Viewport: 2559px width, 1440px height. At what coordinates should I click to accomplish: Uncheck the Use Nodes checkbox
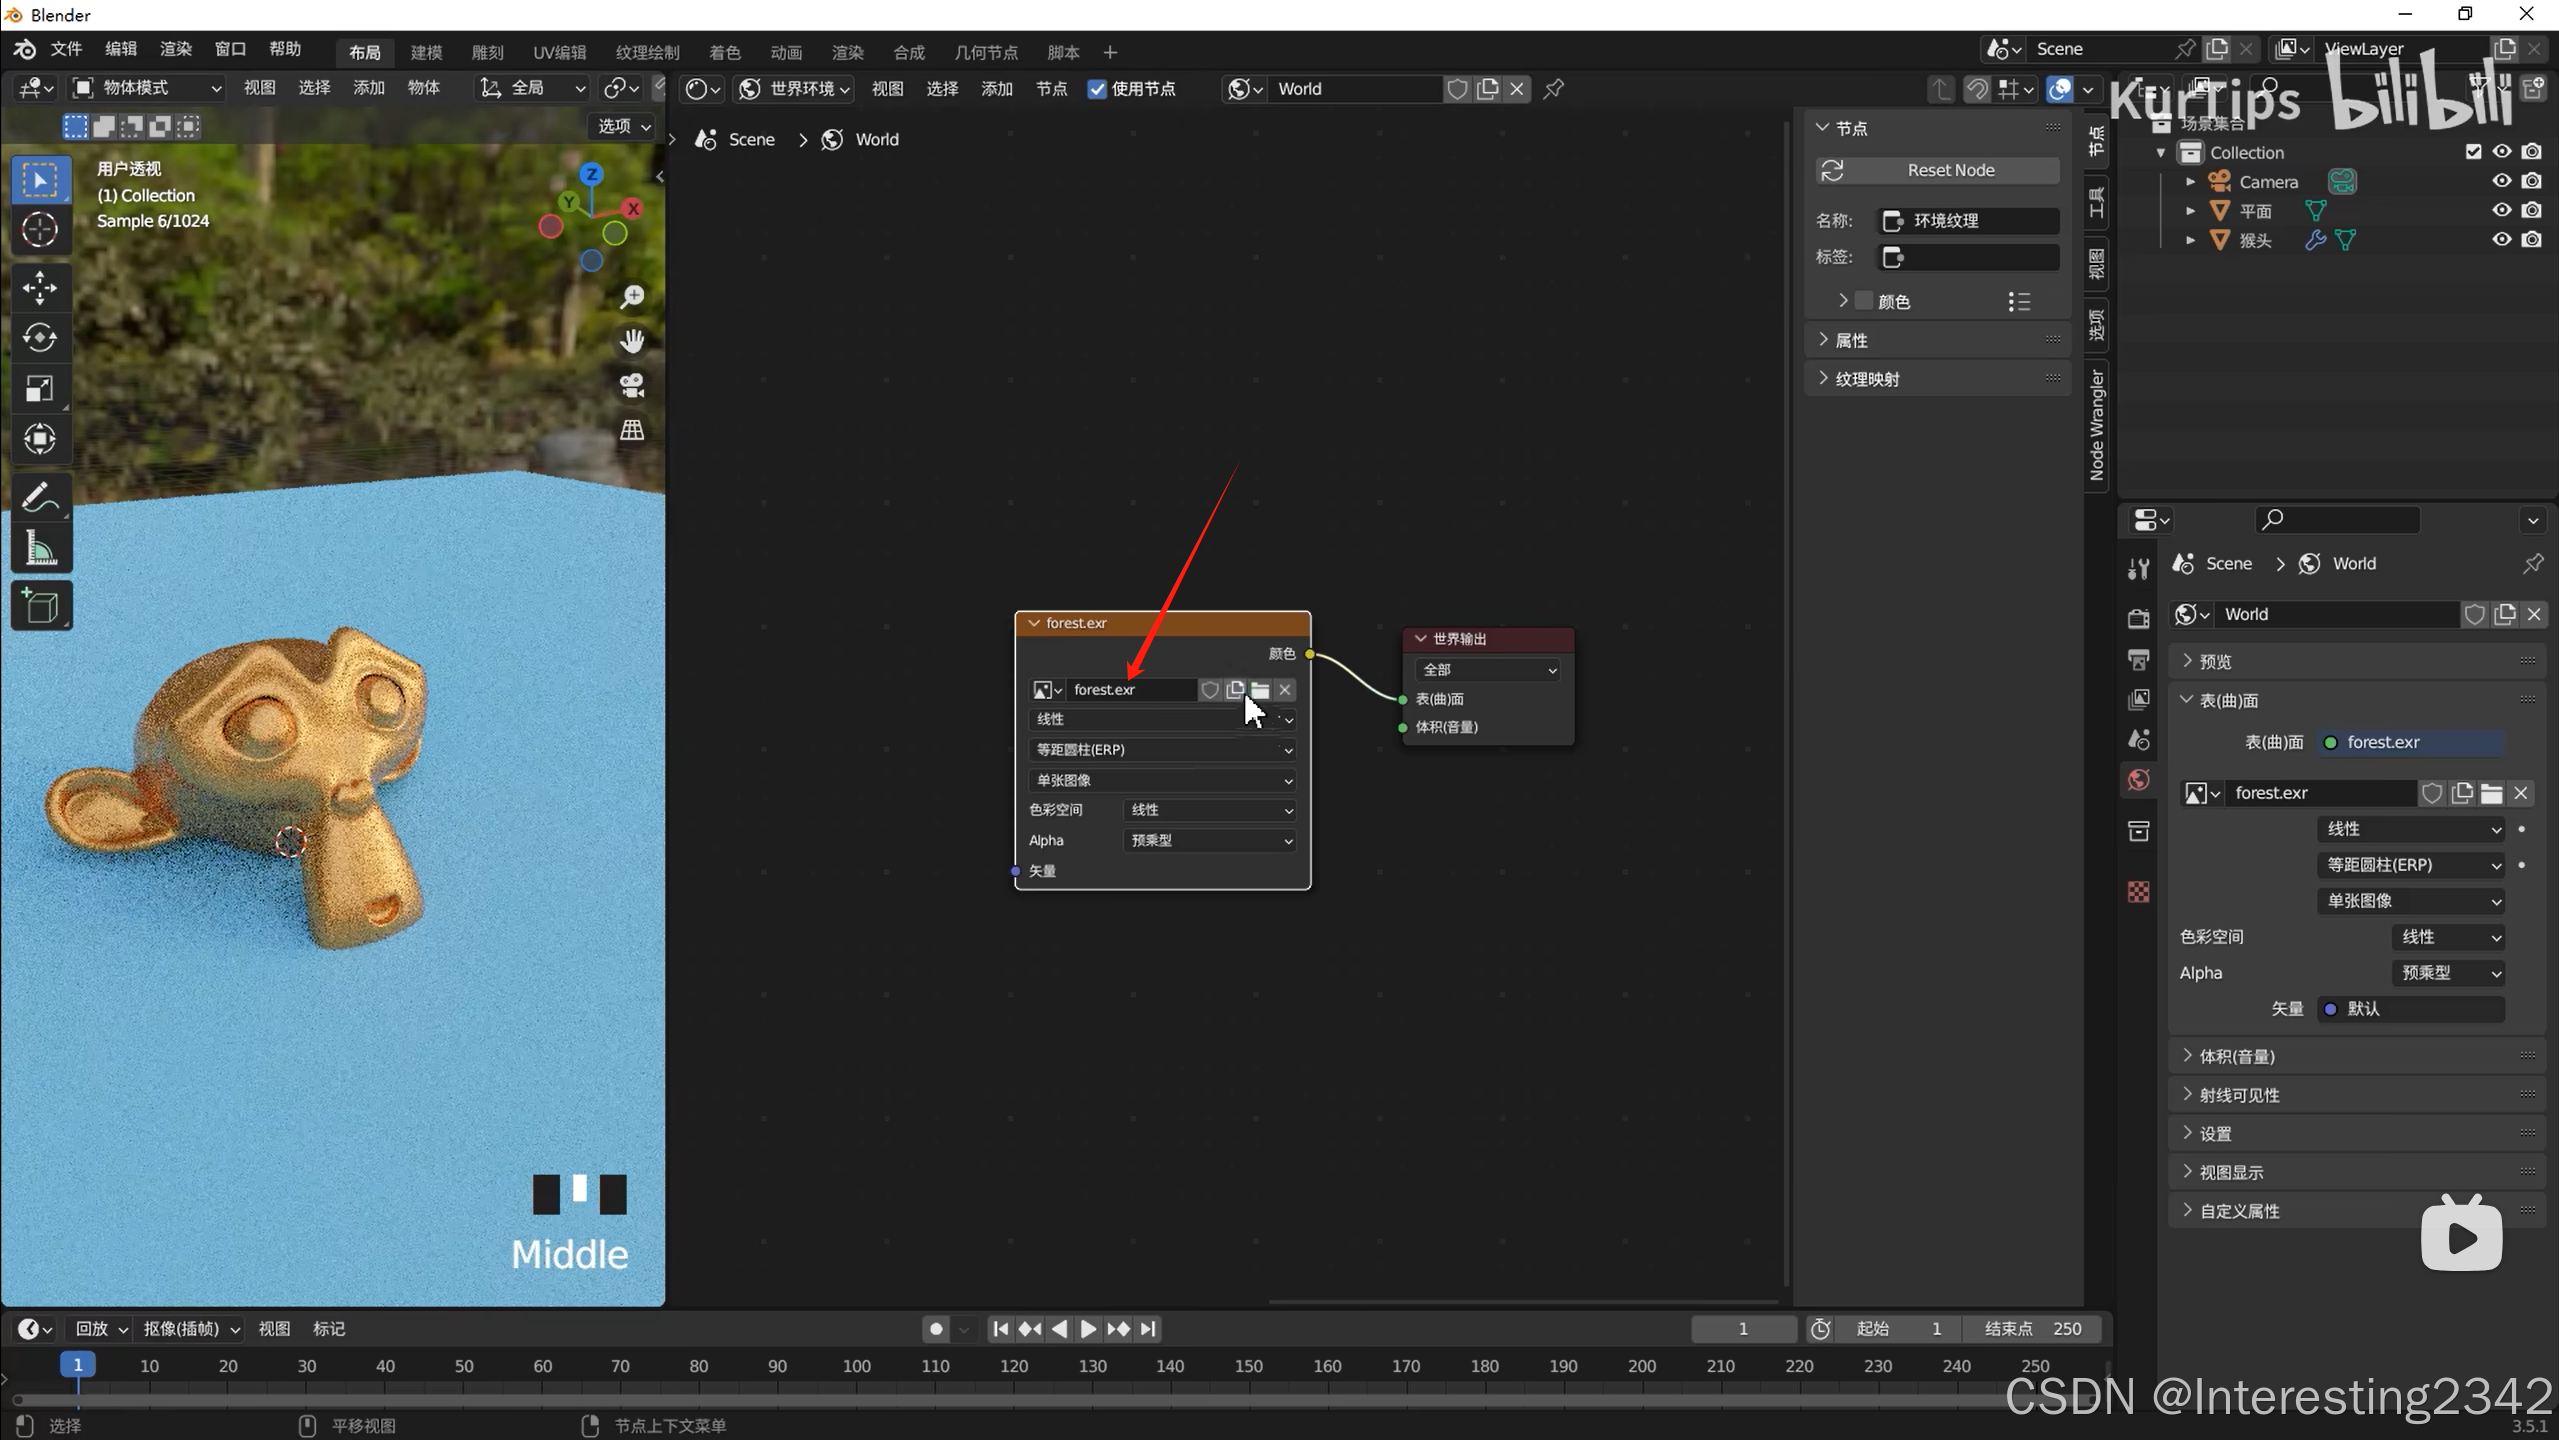1097,89
